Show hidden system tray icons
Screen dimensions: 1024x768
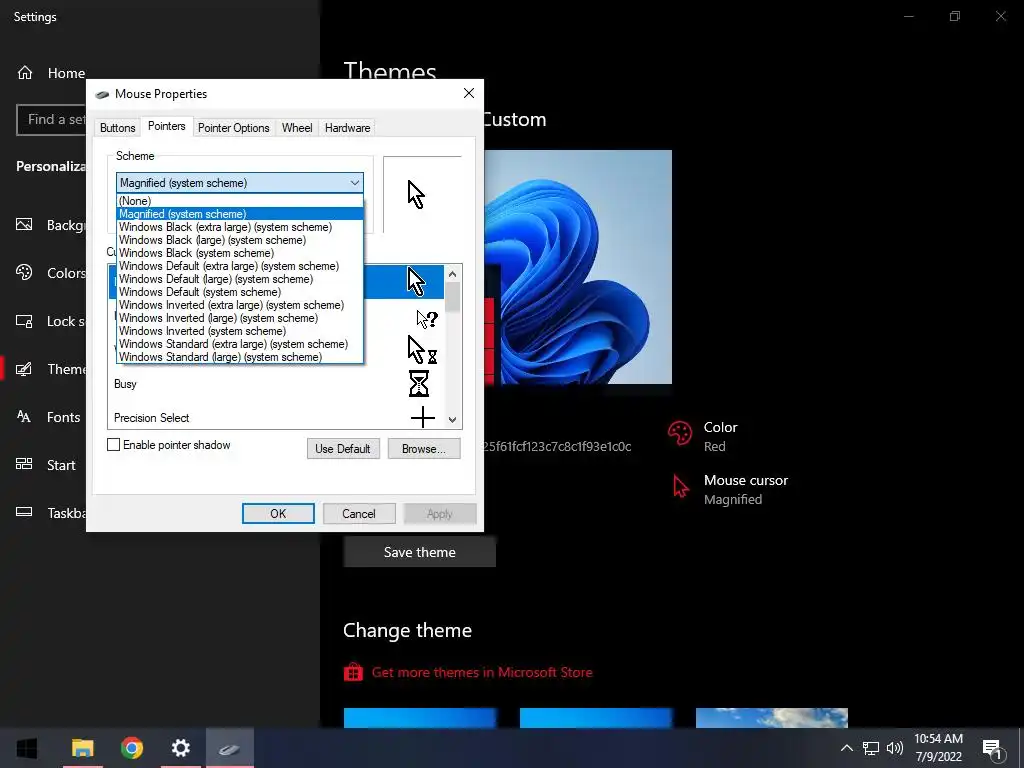846,748
